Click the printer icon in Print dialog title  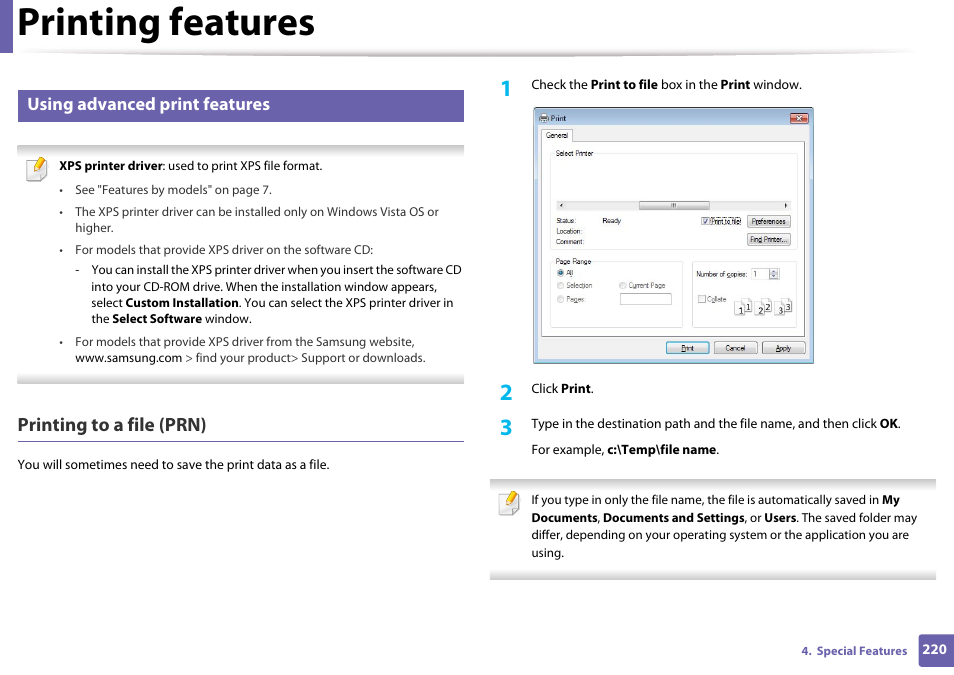click(543, 118)
